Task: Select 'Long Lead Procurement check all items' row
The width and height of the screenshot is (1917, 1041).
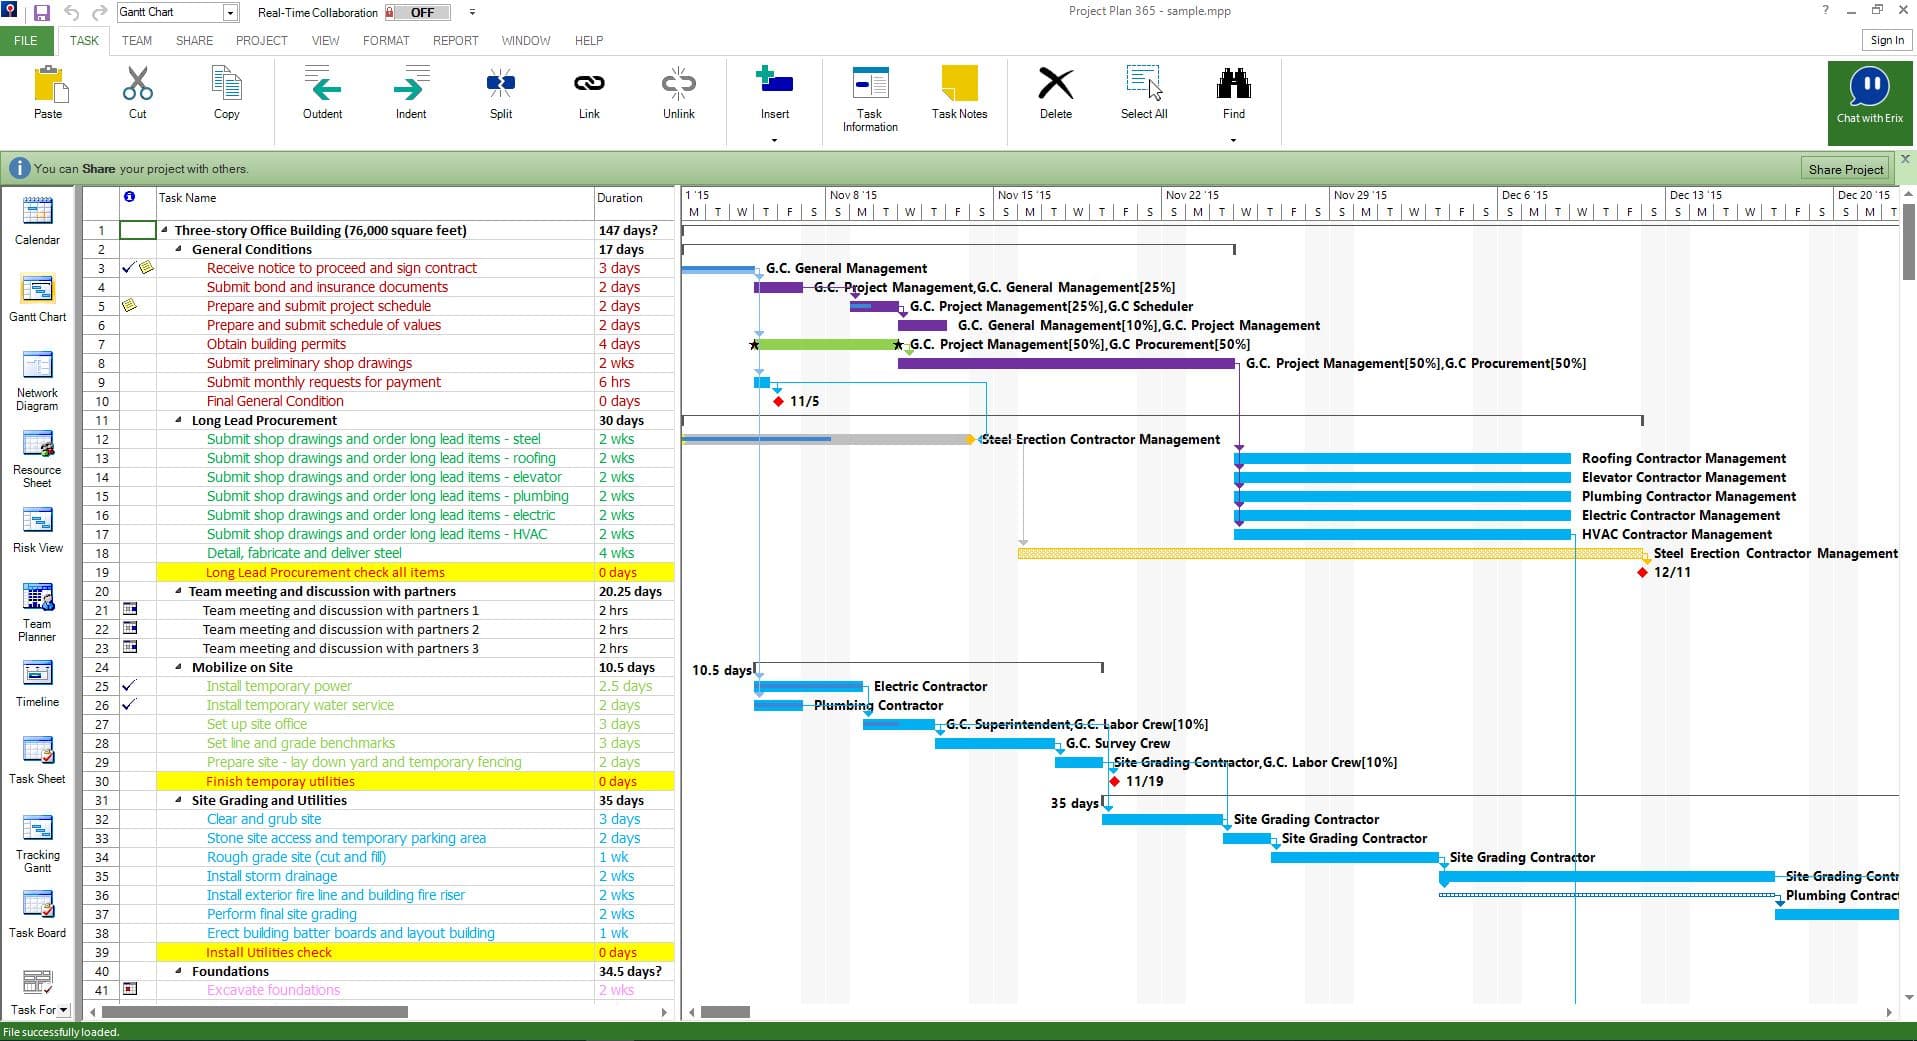Action: [378, 572]
